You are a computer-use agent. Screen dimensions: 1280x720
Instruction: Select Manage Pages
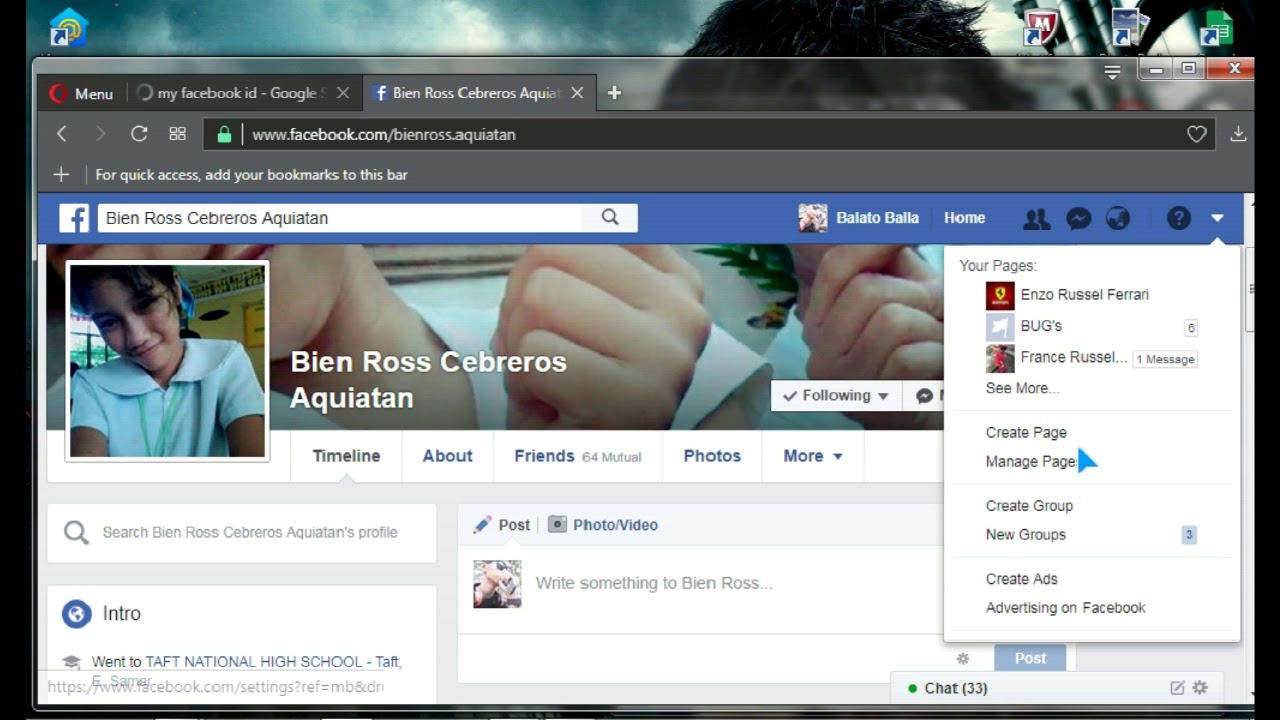point(1032,461)
